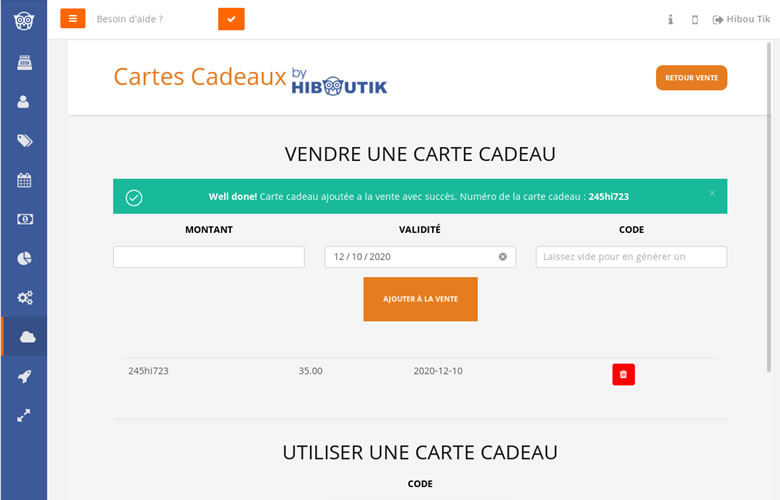This screenshot has width=780, height=500.
Task: Open the money bill icon in sidebar
Action: click(24, 219)
